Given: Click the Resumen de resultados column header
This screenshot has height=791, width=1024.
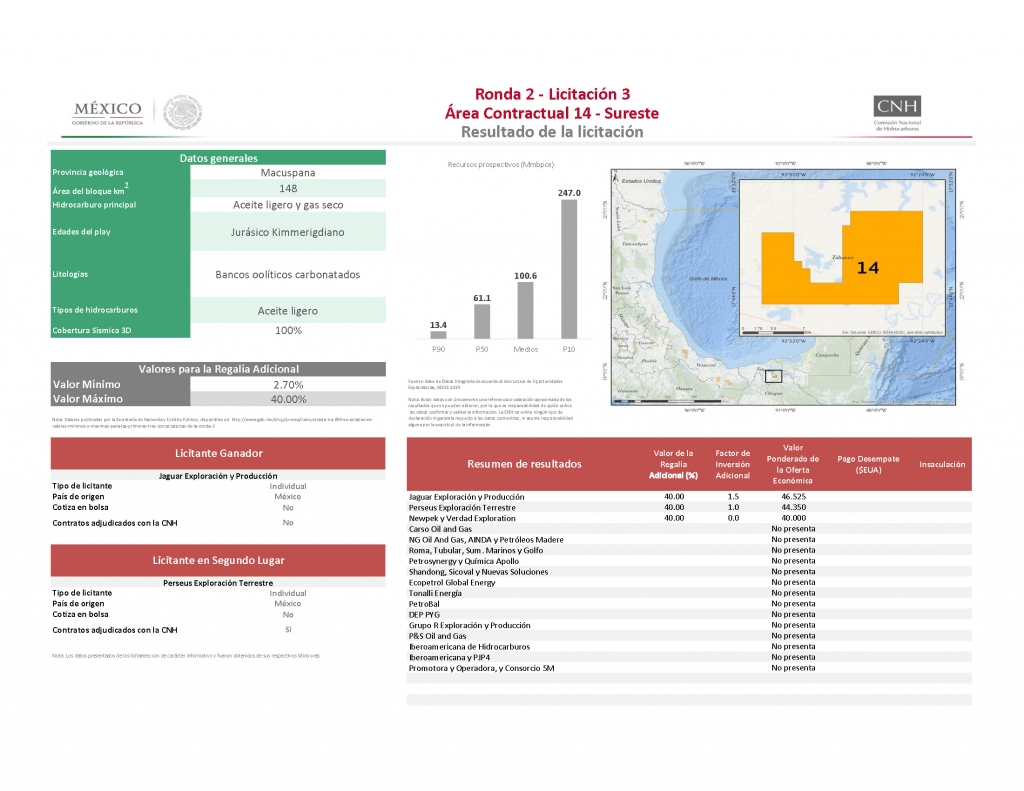Looking at the screenshot, I should tap(524, 464).
